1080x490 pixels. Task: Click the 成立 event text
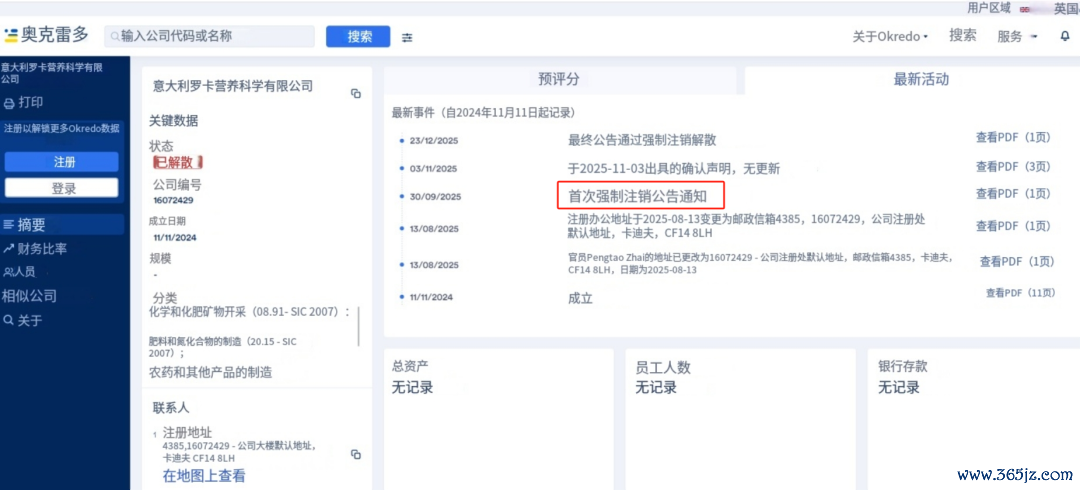tap(580, 298)
